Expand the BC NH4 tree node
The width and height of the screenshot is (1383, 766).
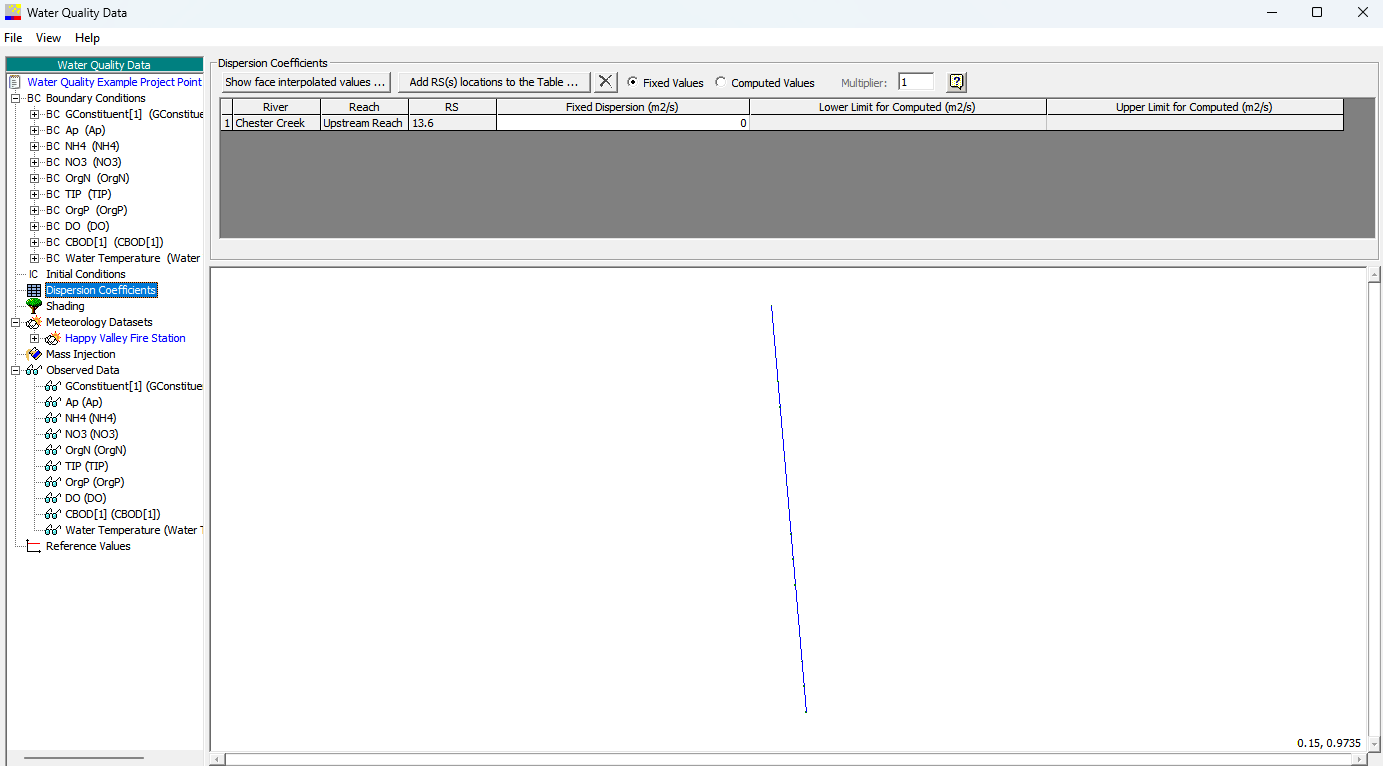coord(34,146)
